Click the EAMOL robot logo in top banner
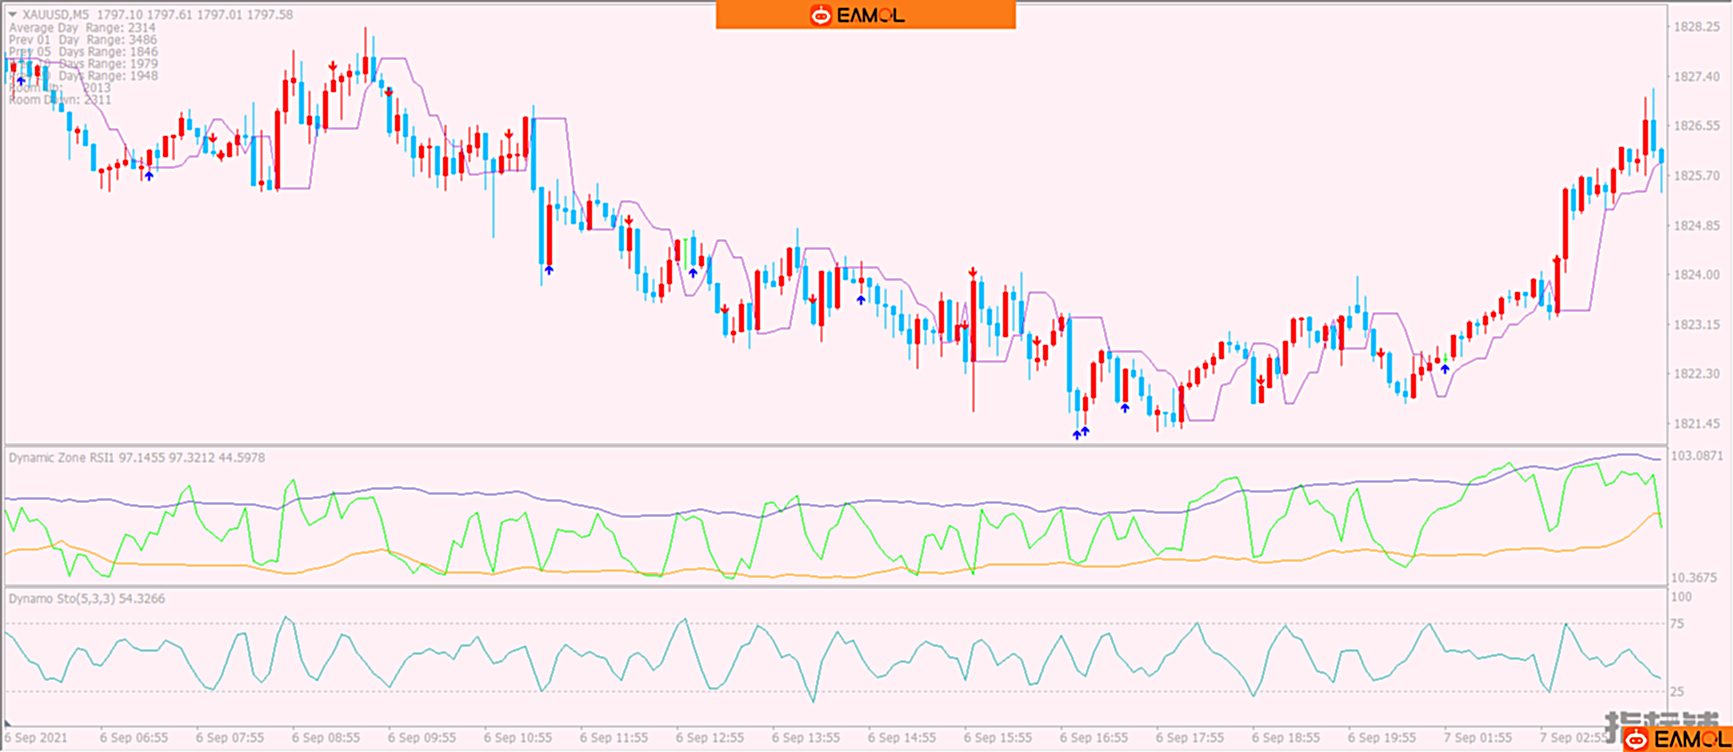 click(821, 15)
